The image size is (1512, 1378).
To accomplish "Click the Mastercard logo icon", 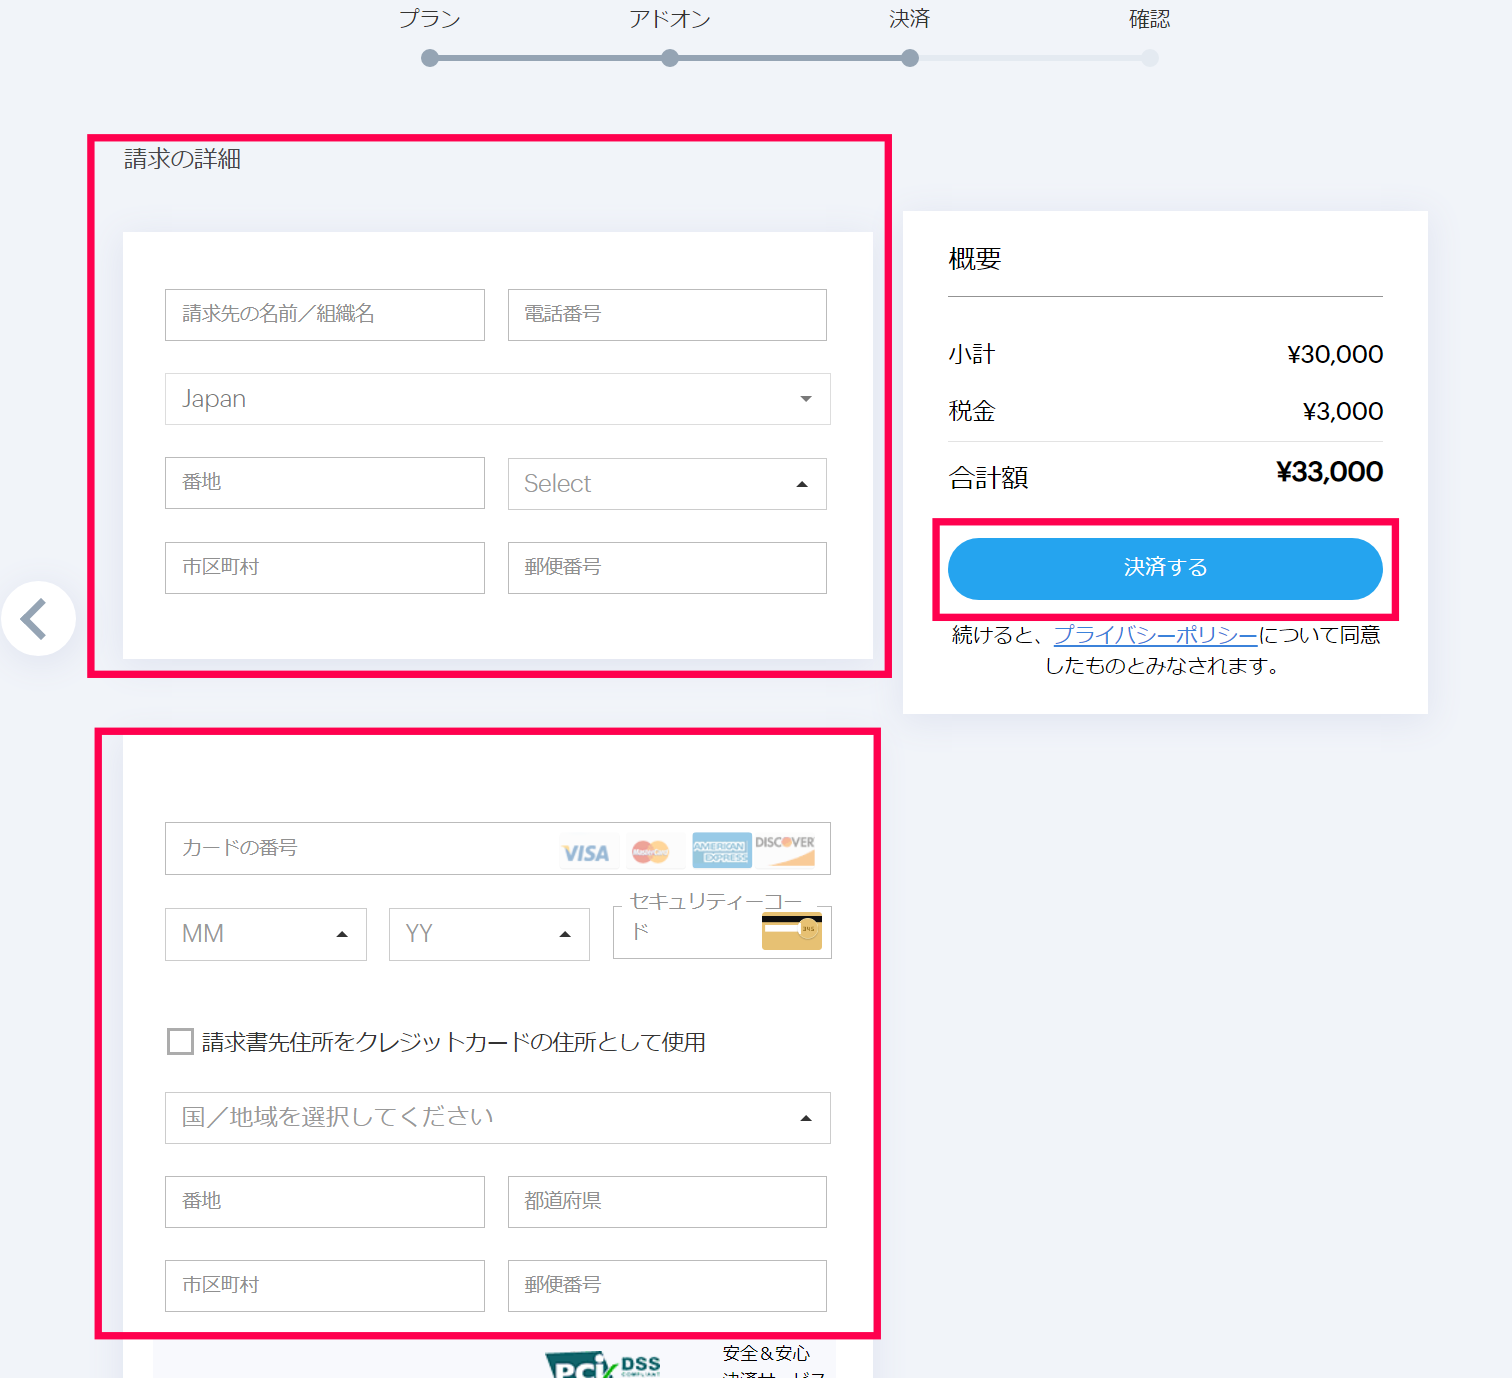I will [650, 851].
